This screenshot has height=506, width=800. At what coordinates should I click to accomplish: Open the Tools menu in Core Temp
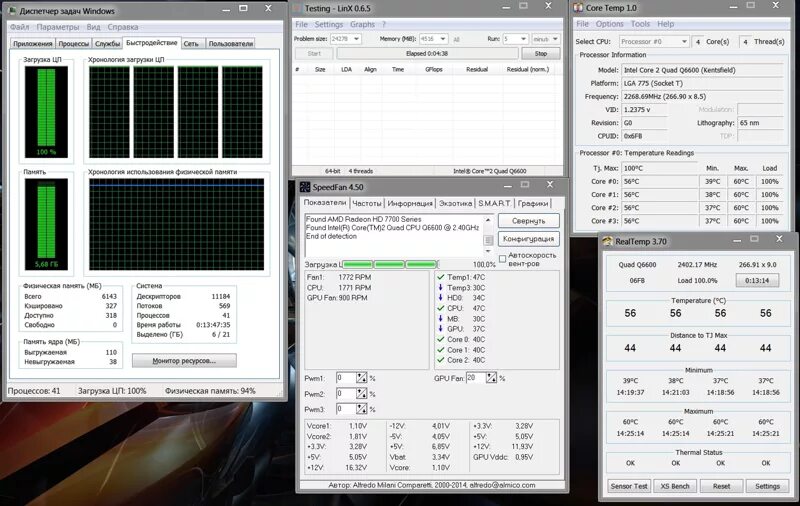click(x=640, y=24)
